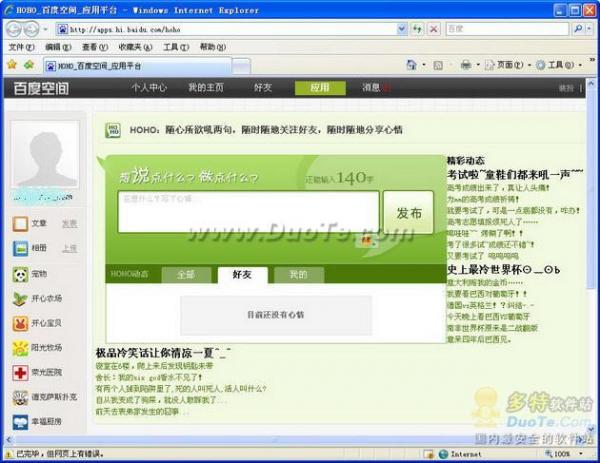Switch to the 我的 HOHO tab
The image size is (600, 463).
[x=299, y=275]
